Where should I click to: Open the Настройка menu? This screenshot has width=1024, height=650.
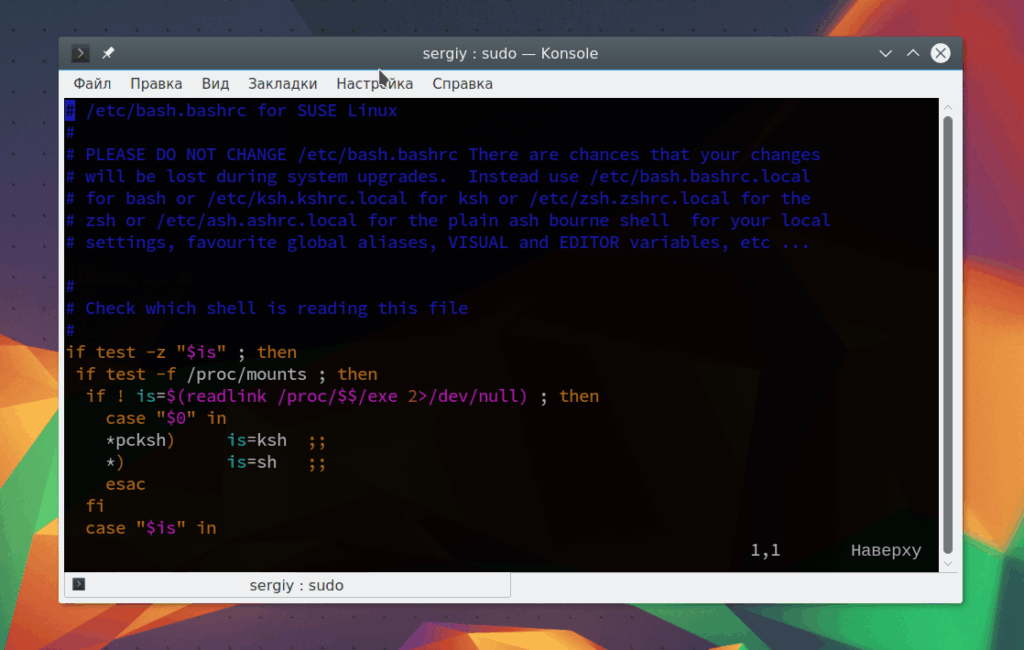[375, 84]
